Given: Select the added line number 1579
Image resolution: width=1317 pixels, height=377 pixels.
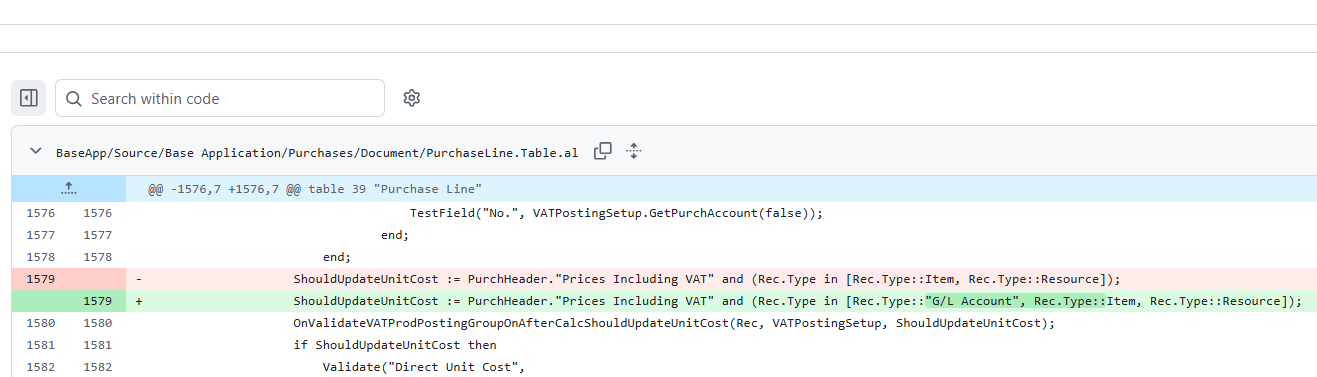Looking at the screenshot, I should point(97,301).
